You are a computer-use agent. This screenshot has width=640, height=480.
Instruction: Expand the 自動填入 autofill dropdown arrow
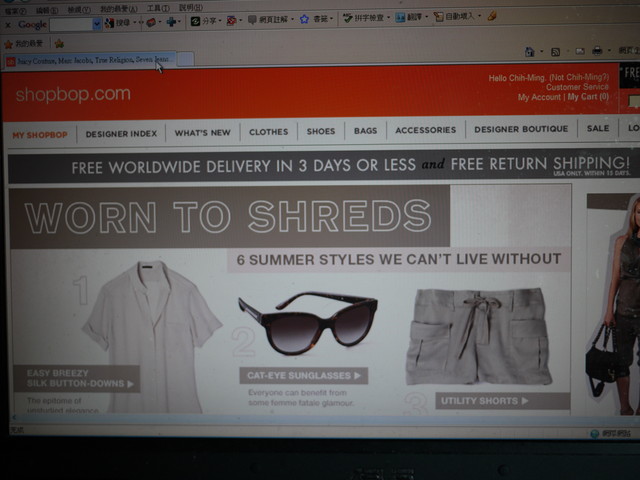(x=480, y=16)
